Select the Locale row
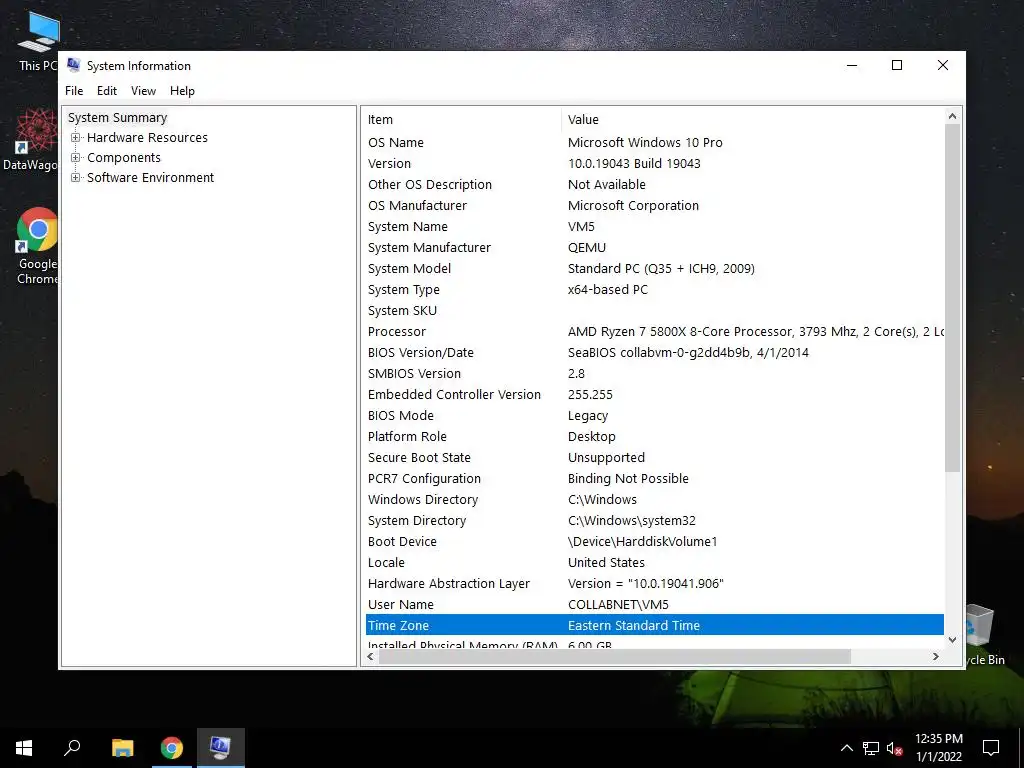This screenshot has width=1024, height=768. pos(654,562)
